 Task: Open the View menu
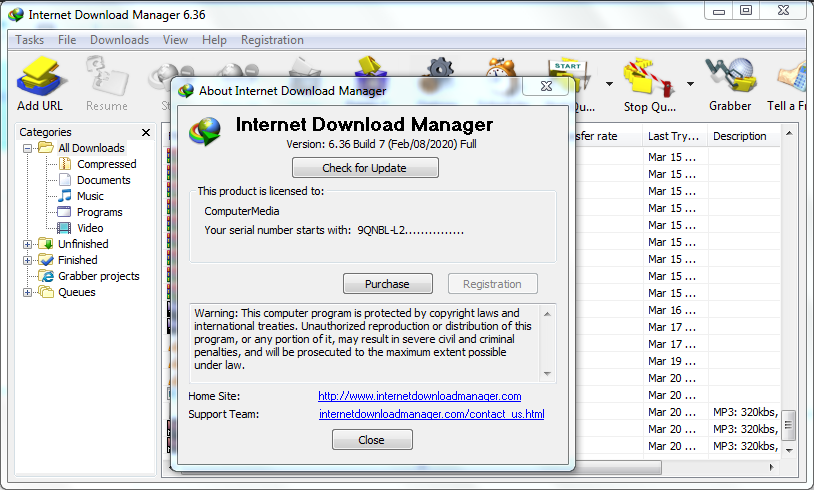click(175, 40)
